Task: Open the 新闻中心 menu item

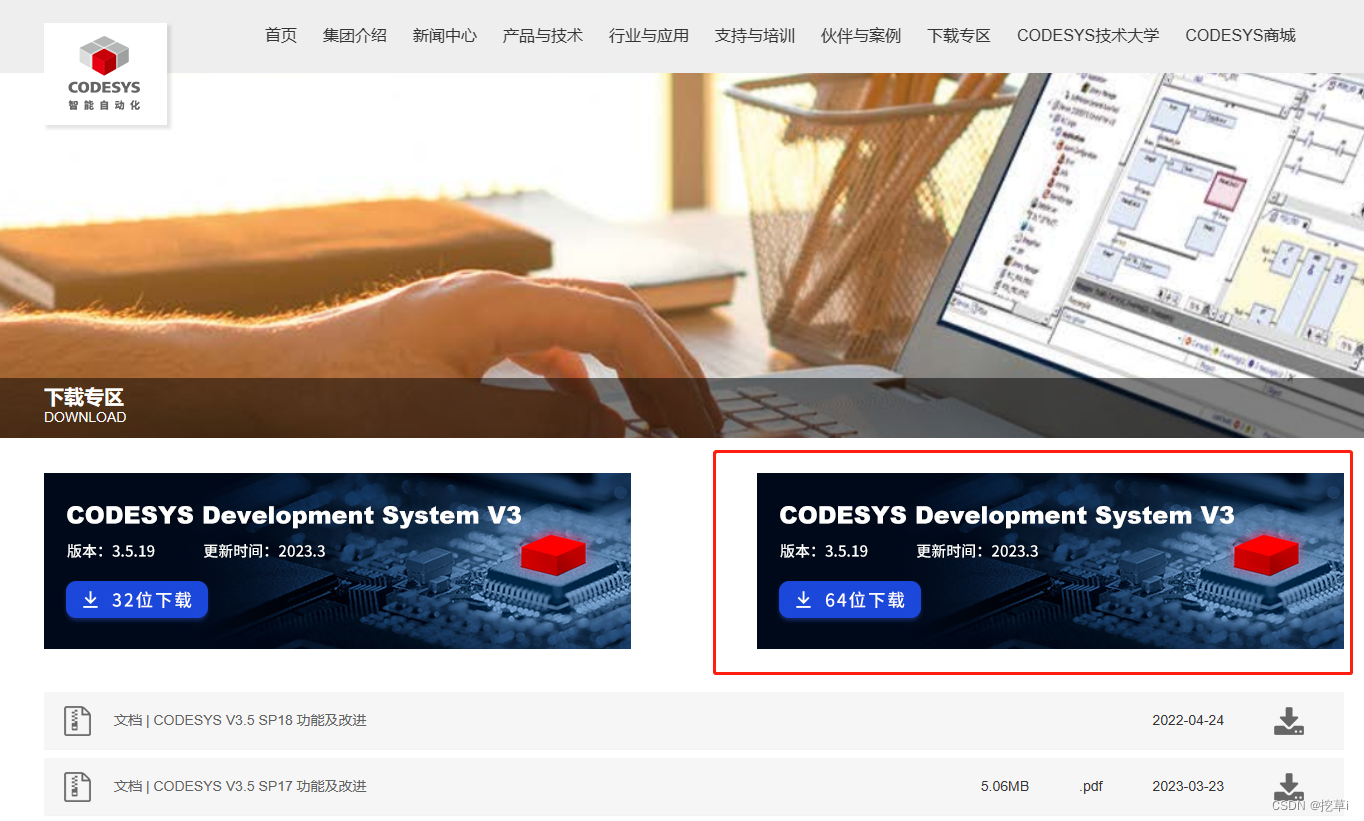Action: 444,35
